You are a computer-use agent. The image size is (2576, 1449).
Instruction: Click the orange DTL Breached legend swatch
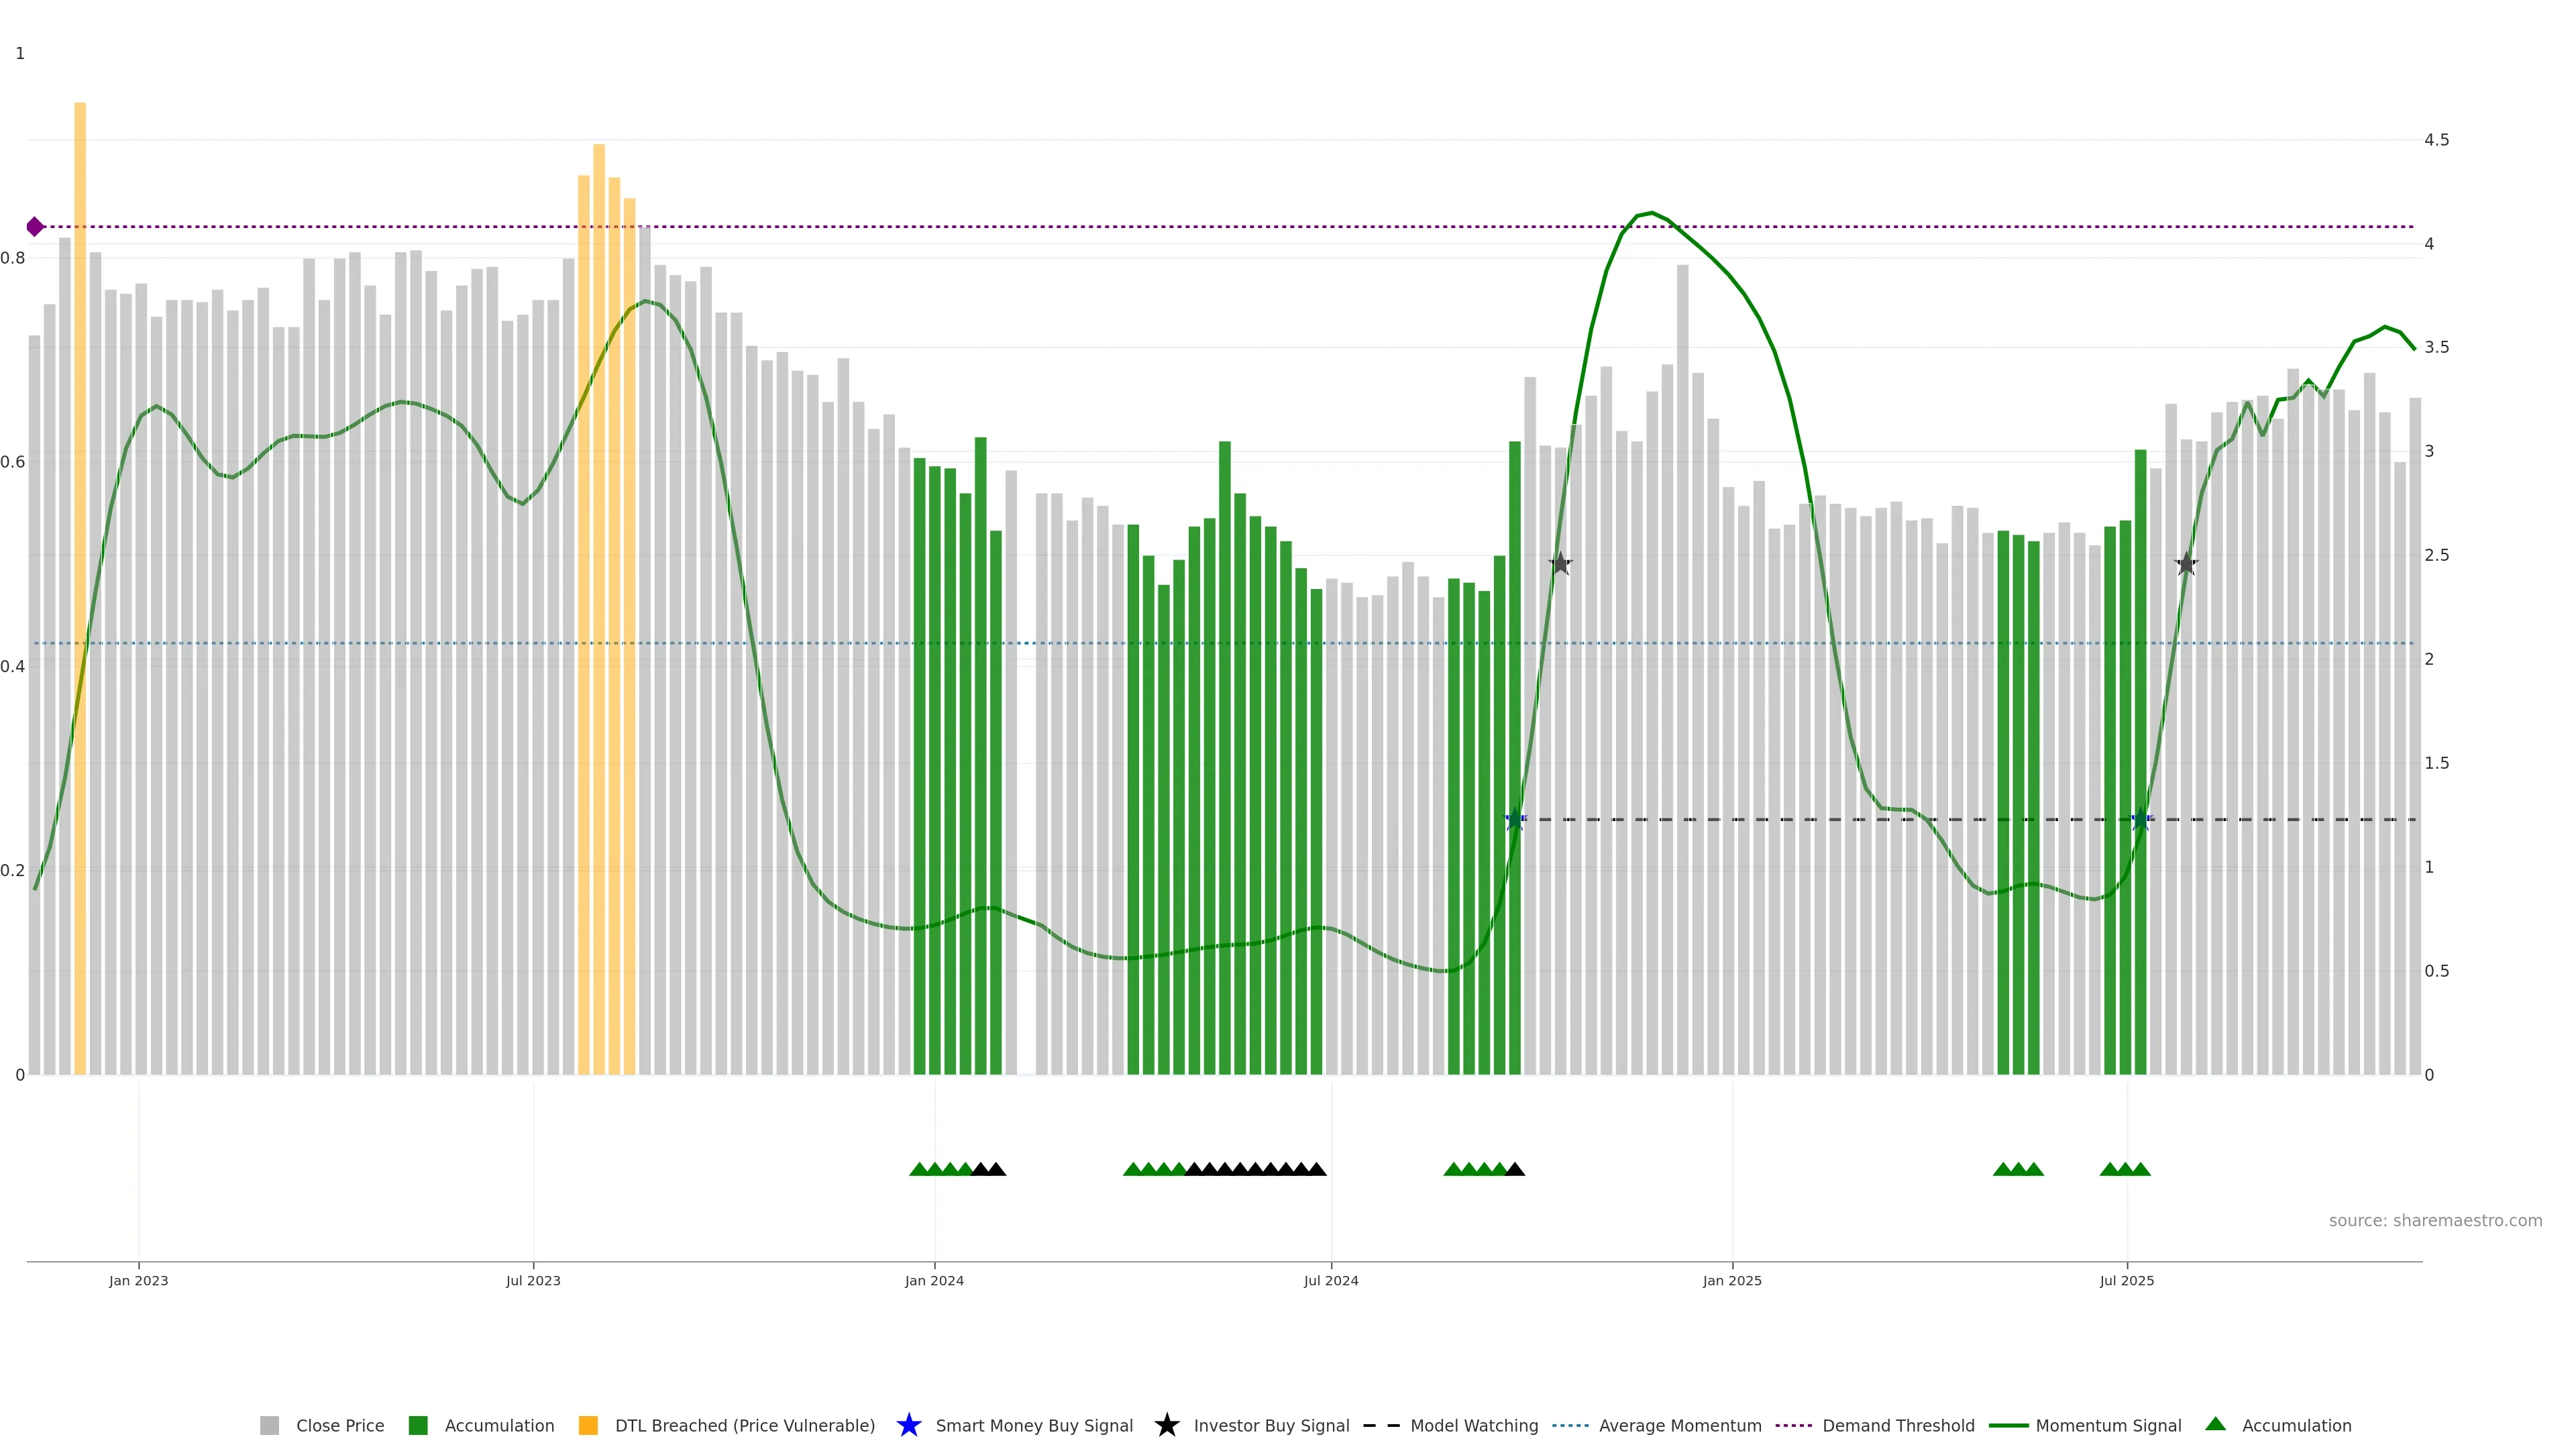pos(588,1425)
